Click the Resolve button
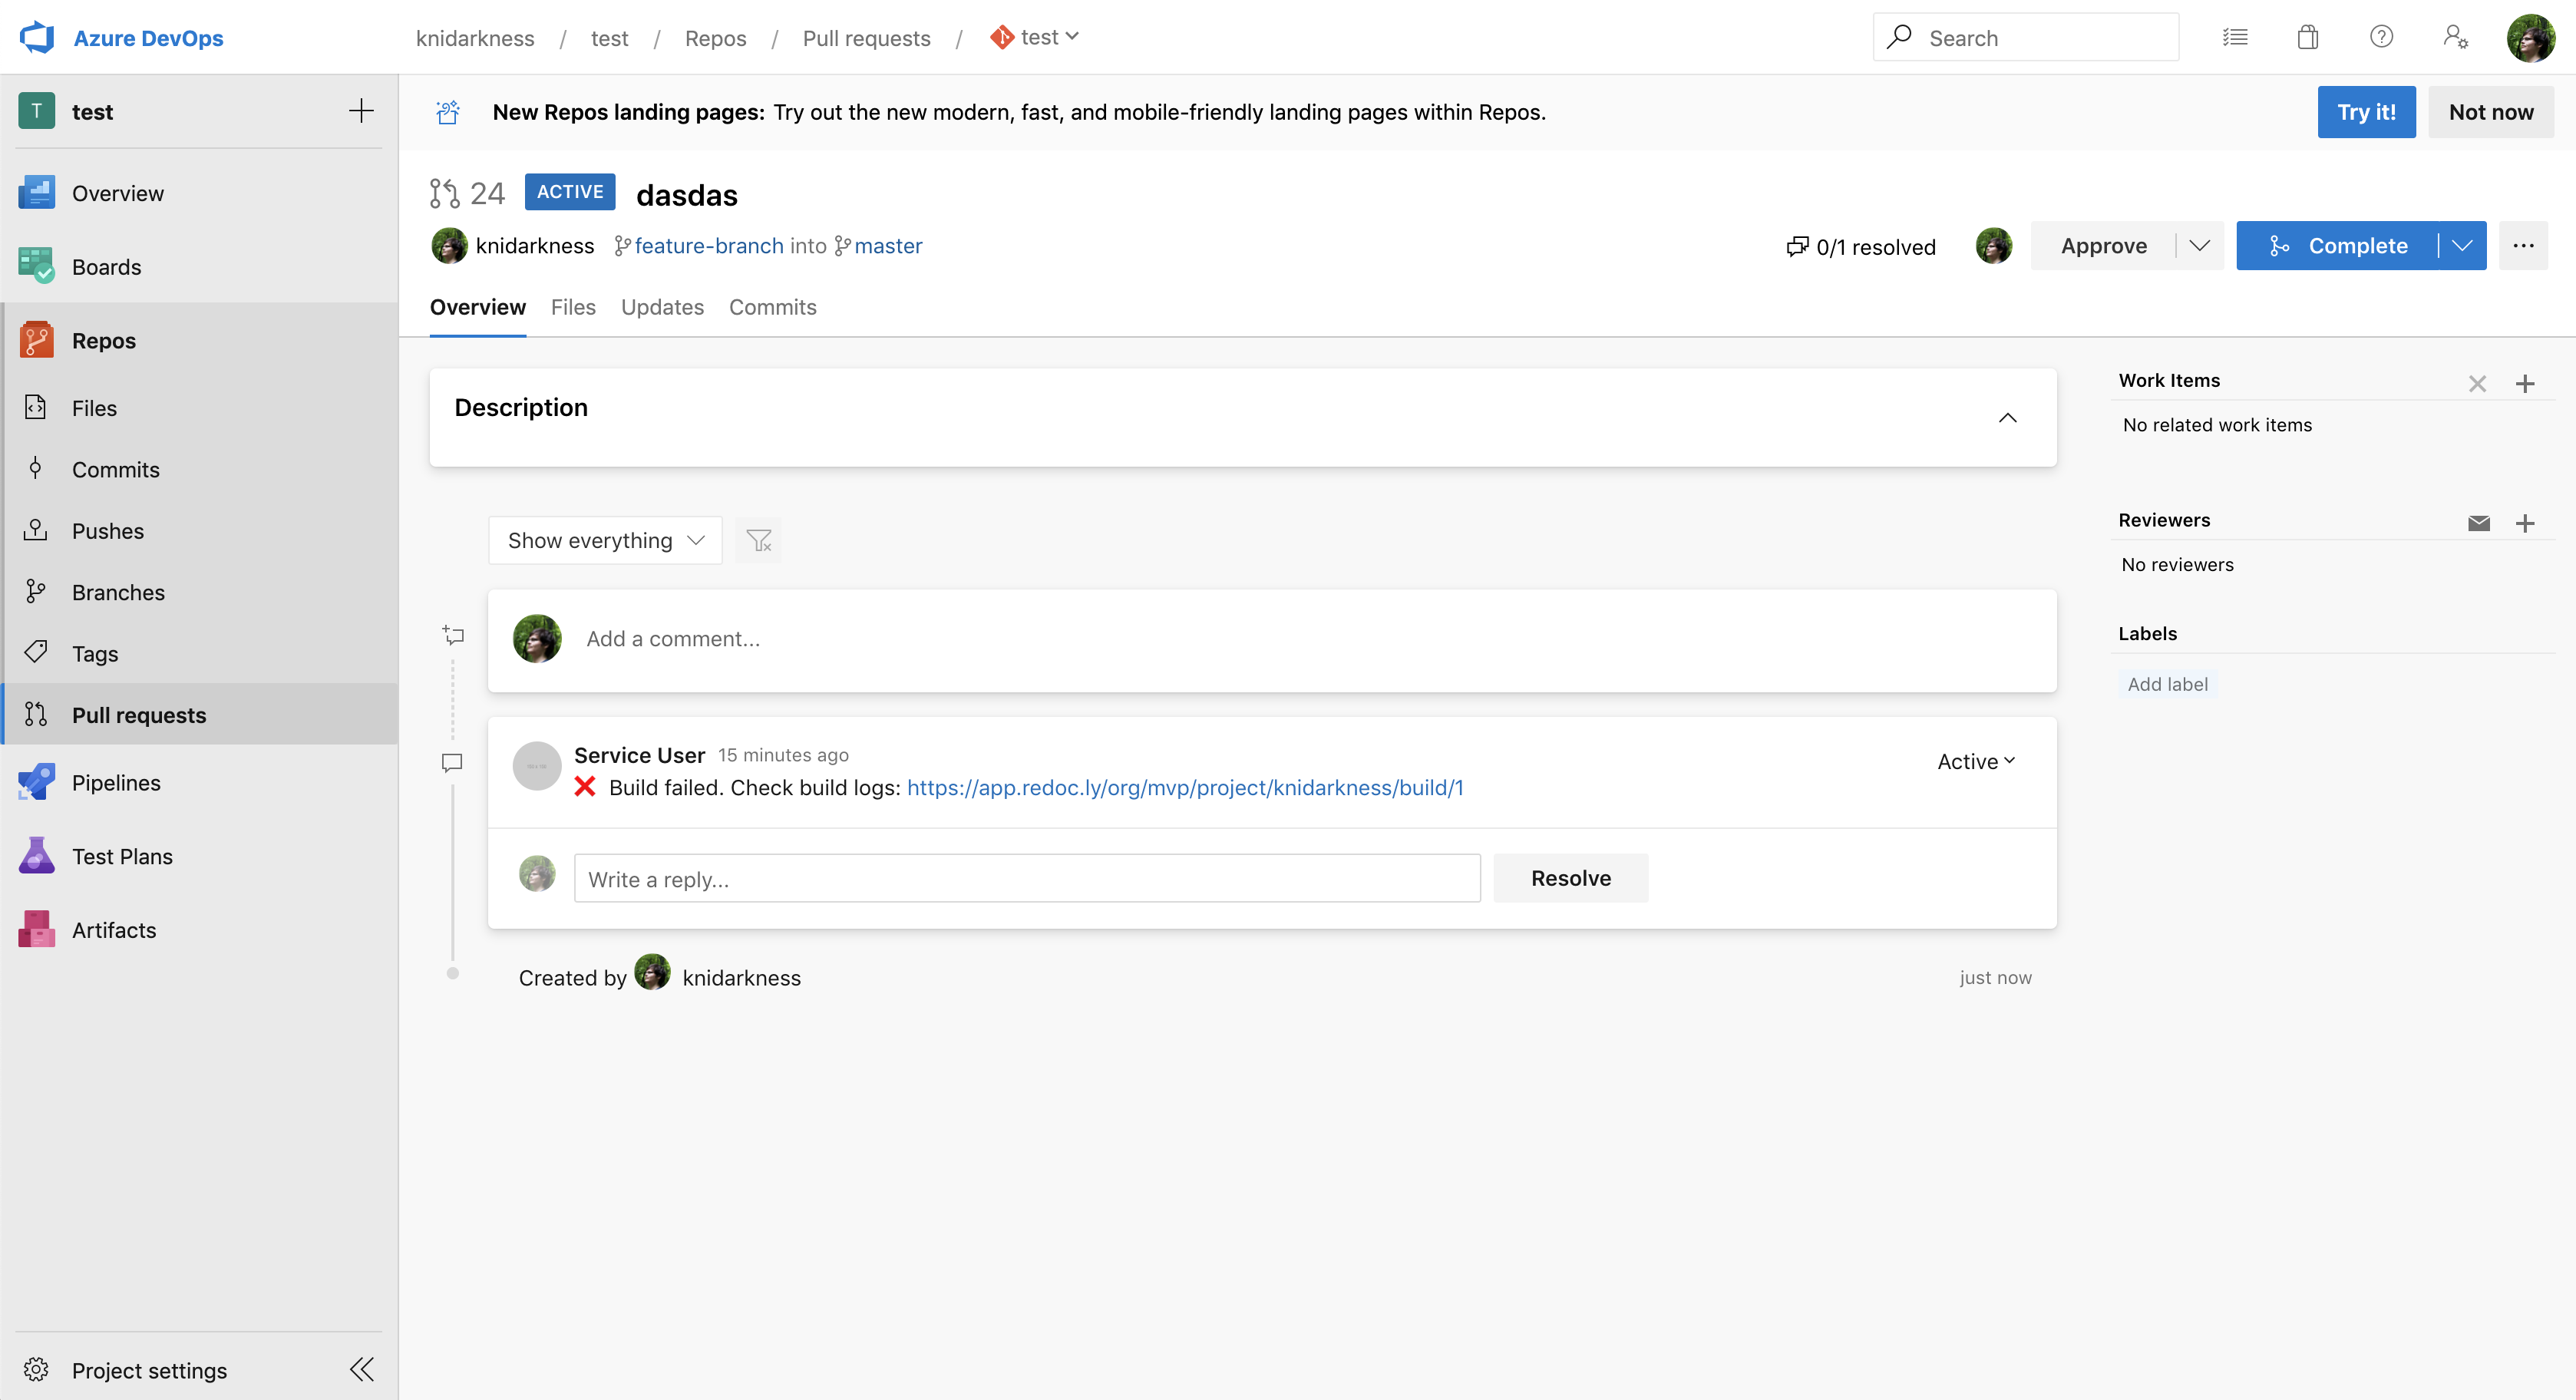Image resolution: width=2576 pixels, height=1400 pixels. 1571,878
